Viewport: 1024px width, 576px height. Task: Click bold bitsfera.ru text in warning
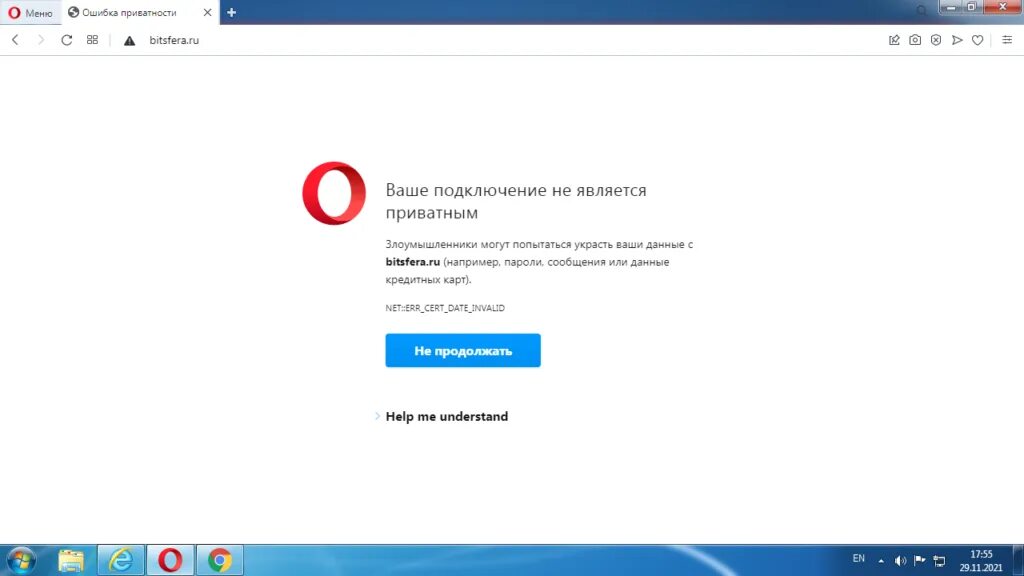tap(413, 262)
